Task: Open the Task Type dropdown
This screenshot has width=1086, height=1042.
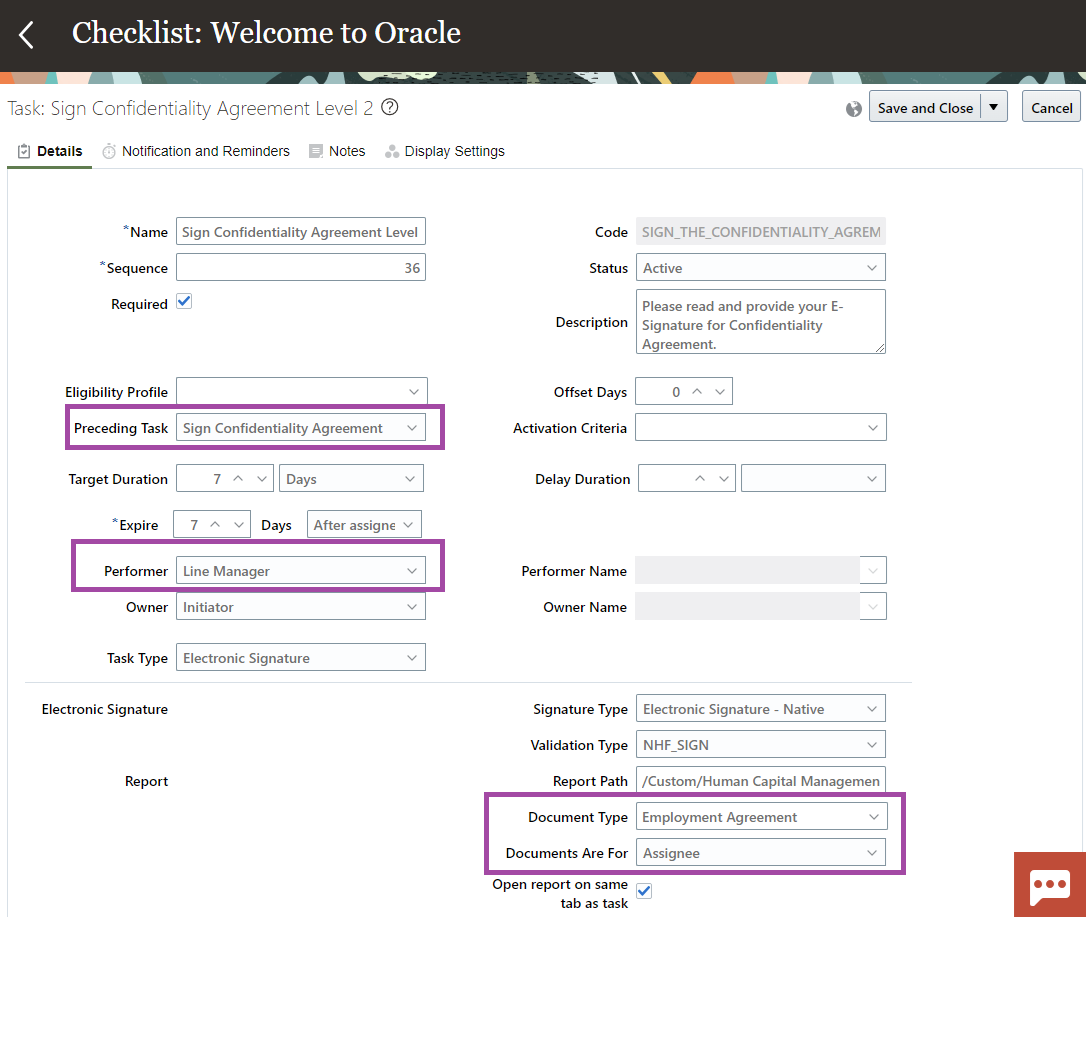Action: tap(301, 657)
